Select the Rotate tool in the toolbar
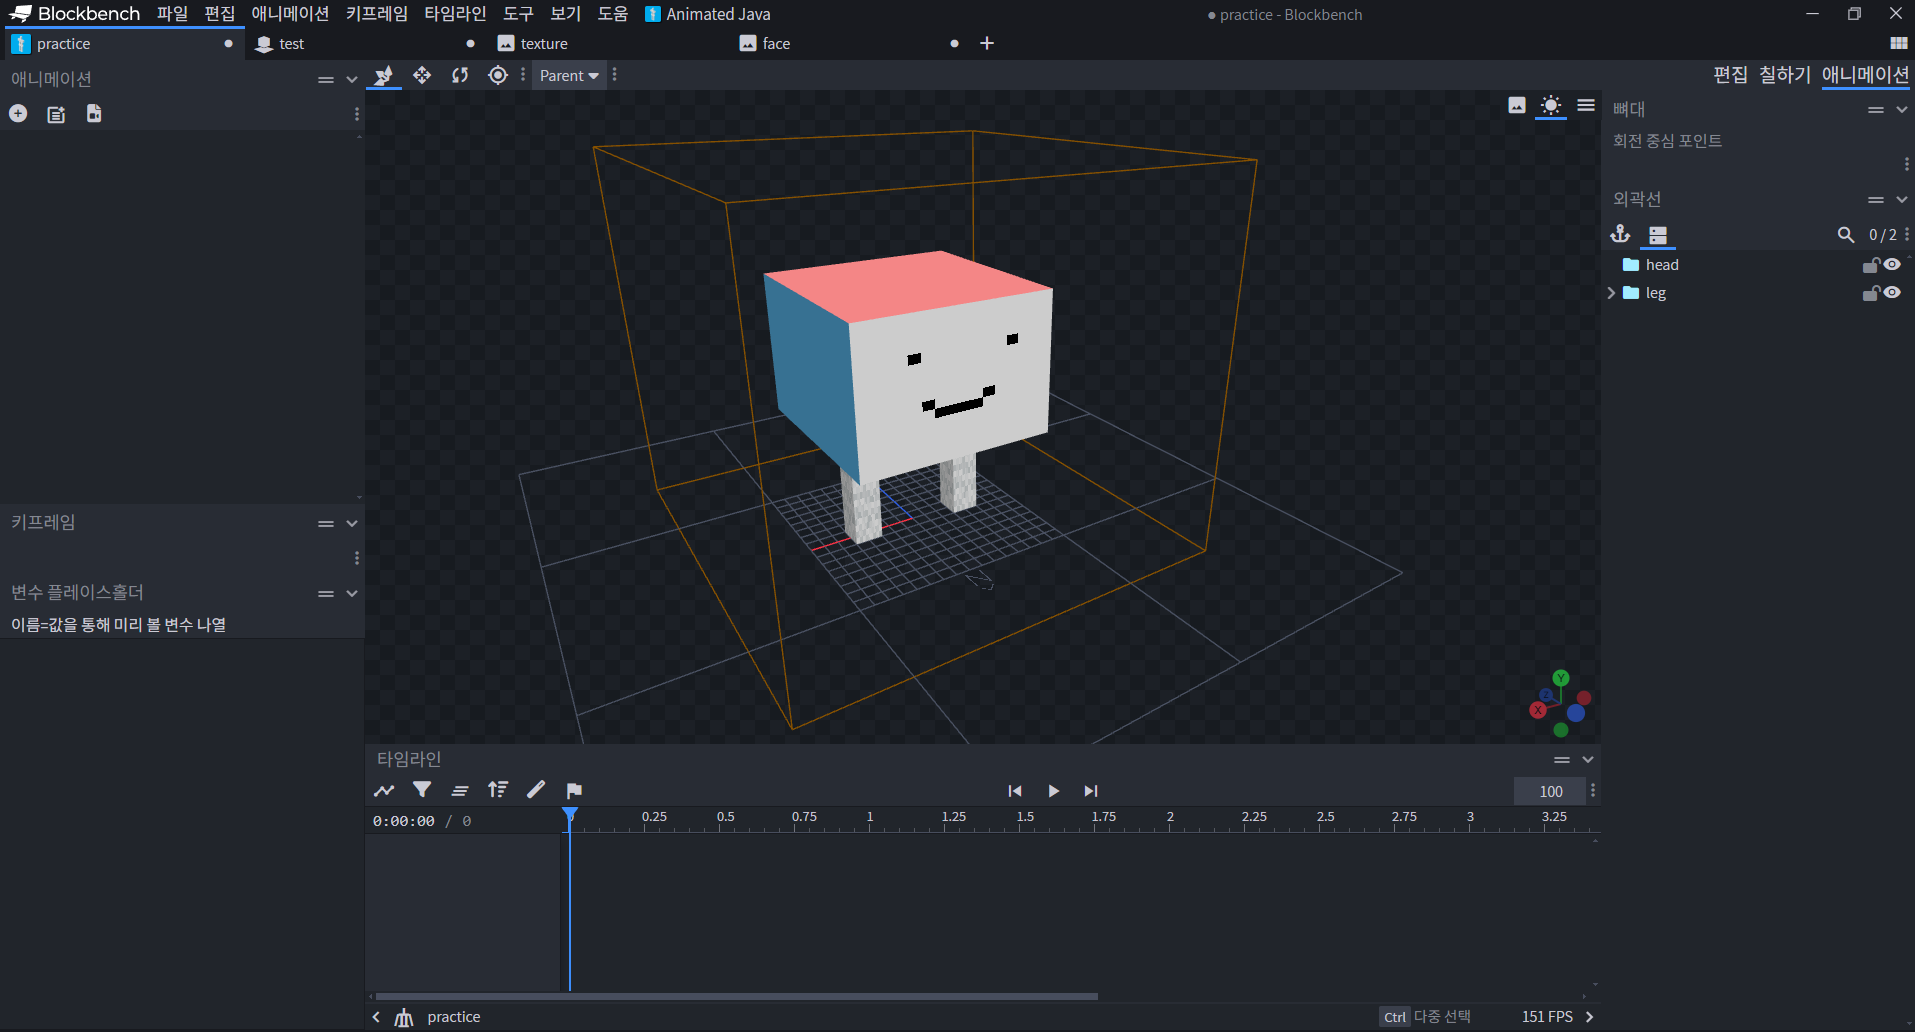This screenshot has height=1032, width=1915. (x=460, y=76)
